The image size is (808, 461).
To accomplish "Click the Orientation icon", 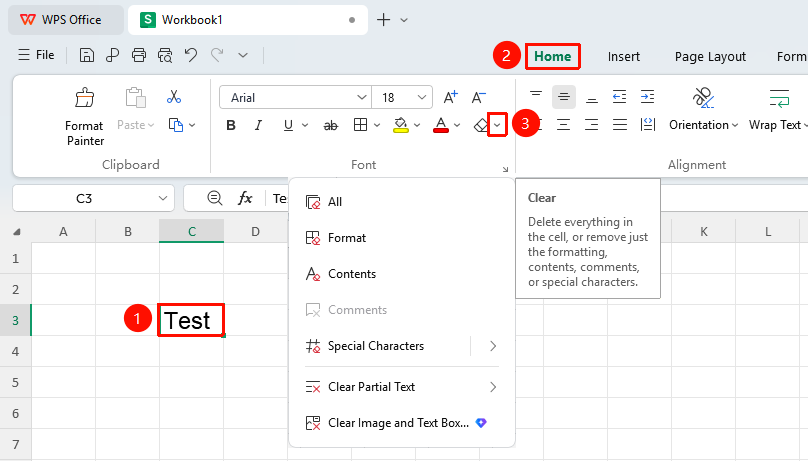I will [x=703, y=97].
